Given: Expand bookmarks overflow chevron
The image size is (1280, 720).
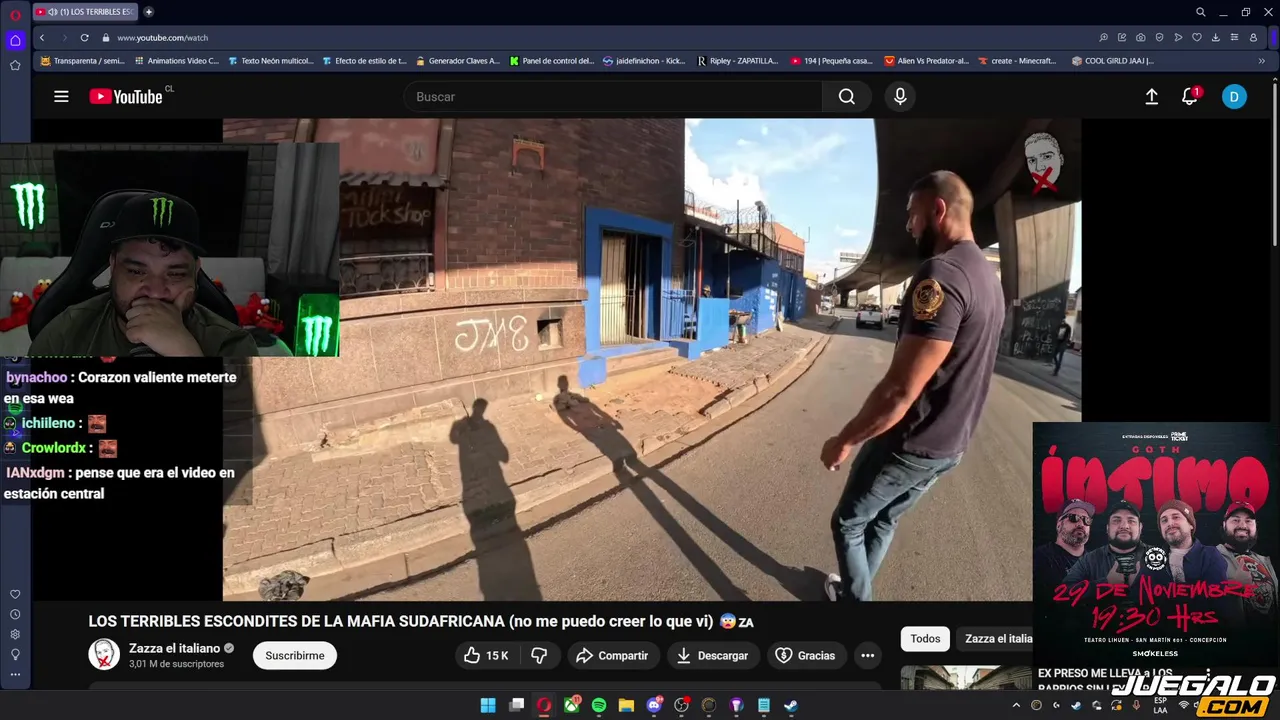Looking at the screenshot, I should click(1261, 61).
